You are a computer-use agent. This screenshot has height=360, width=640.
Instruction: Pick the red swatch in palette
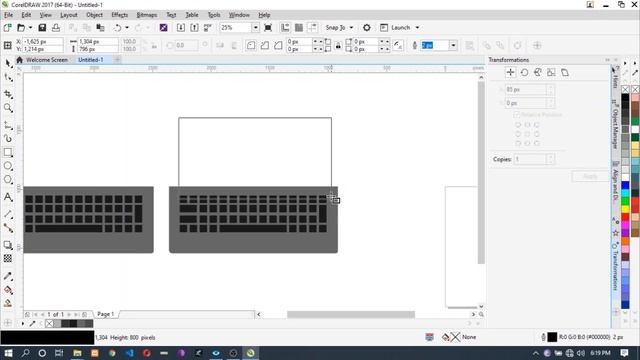point(625,217)
